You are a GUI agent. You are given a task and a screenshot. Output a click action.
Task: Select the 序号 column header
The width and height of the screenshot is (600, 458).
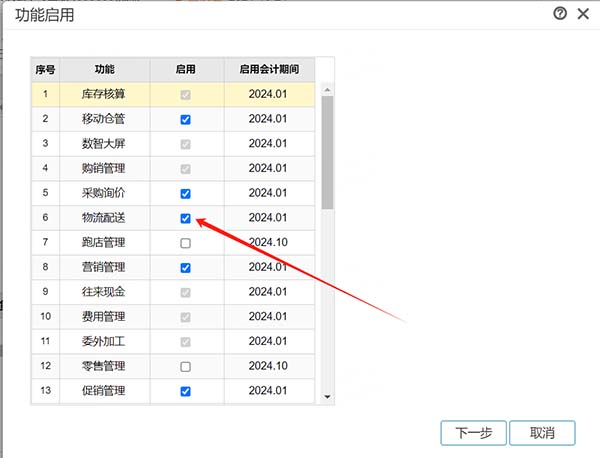point(45,70)
